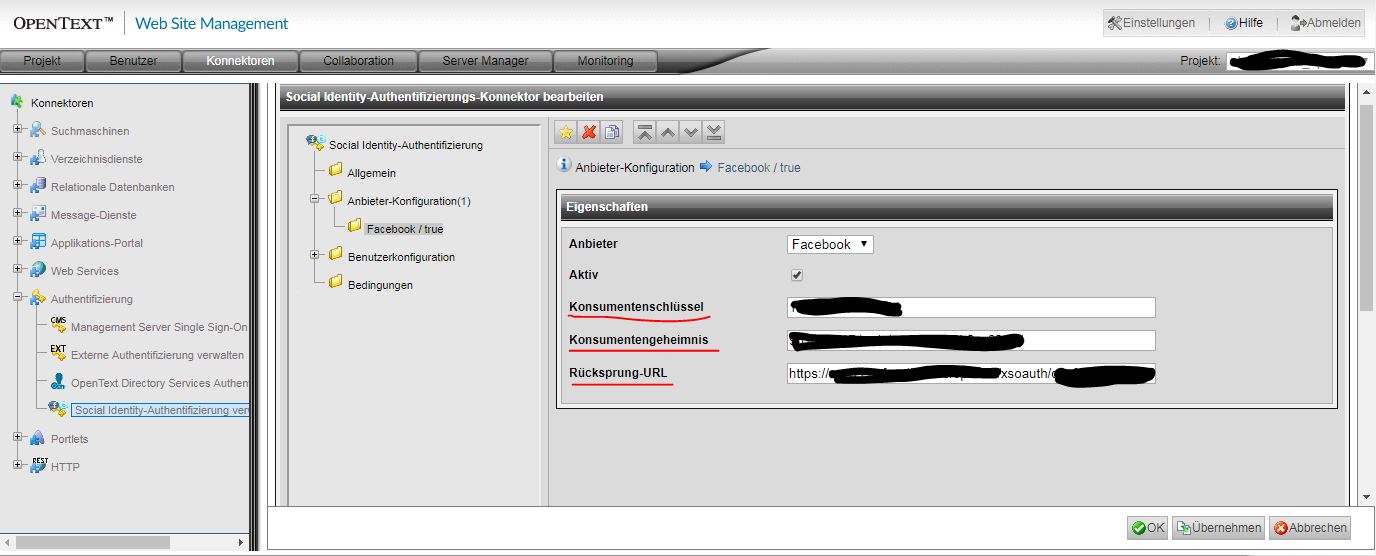Click the Rücksprung-URL input field
Image resolution: width=1376 pixels, height=556 pixels.
click(971, 373)
